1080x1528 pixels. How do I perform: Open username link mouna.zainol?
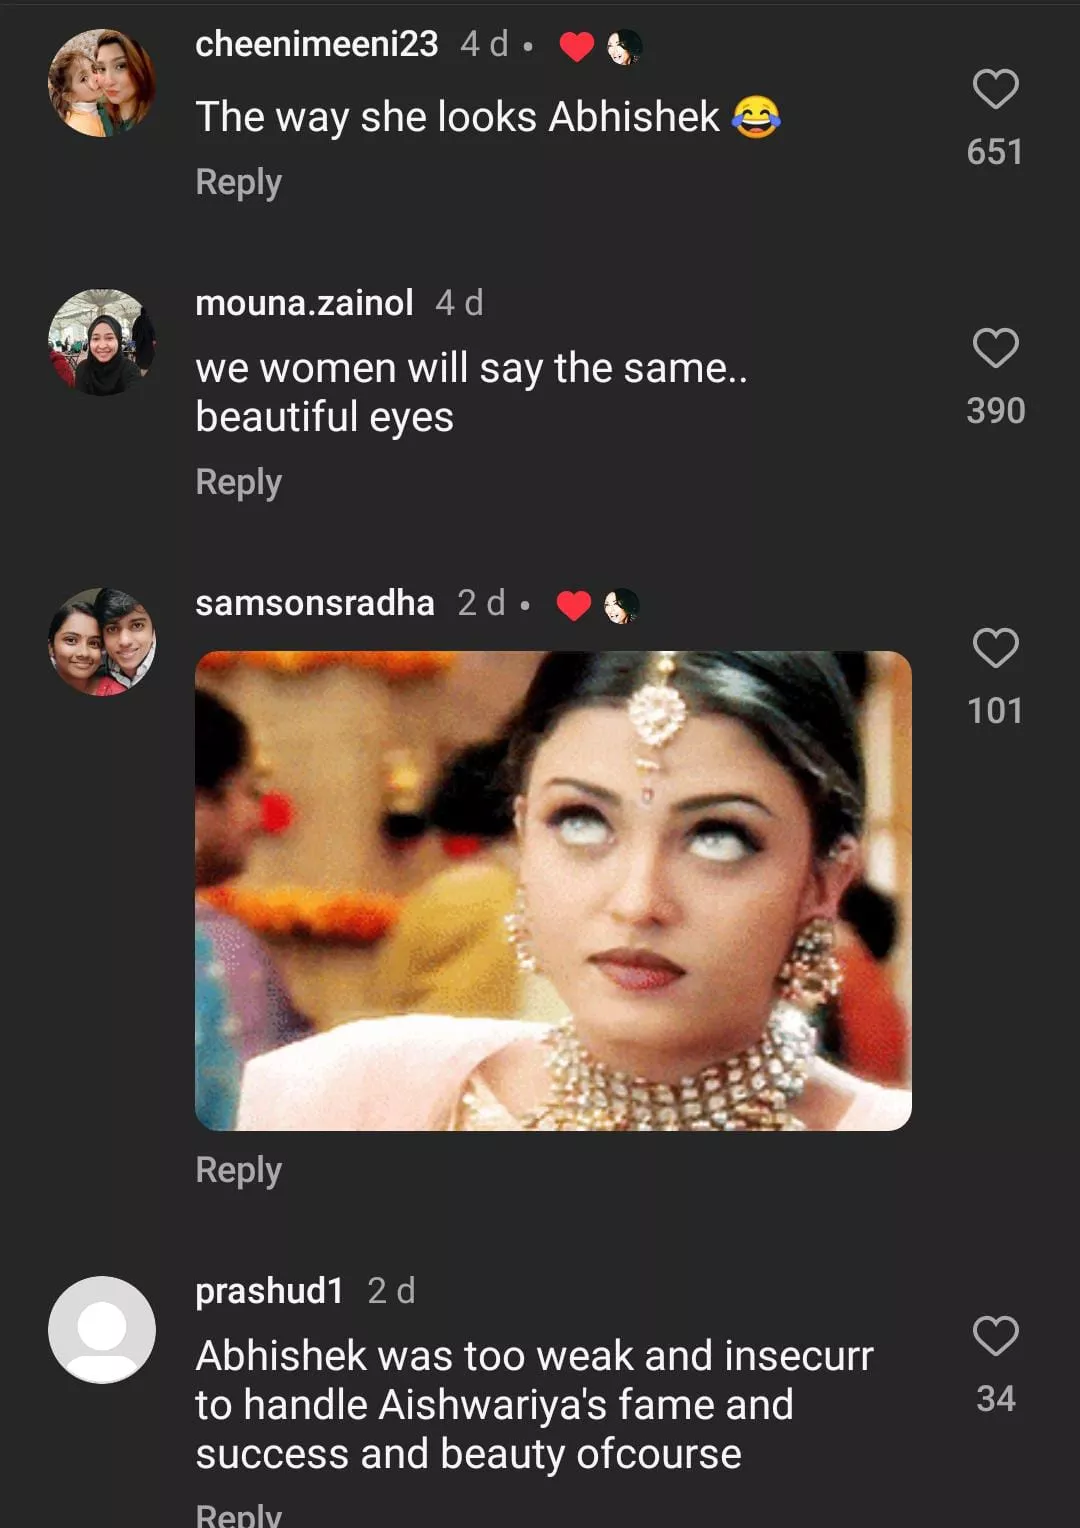(x=304, y=303)
